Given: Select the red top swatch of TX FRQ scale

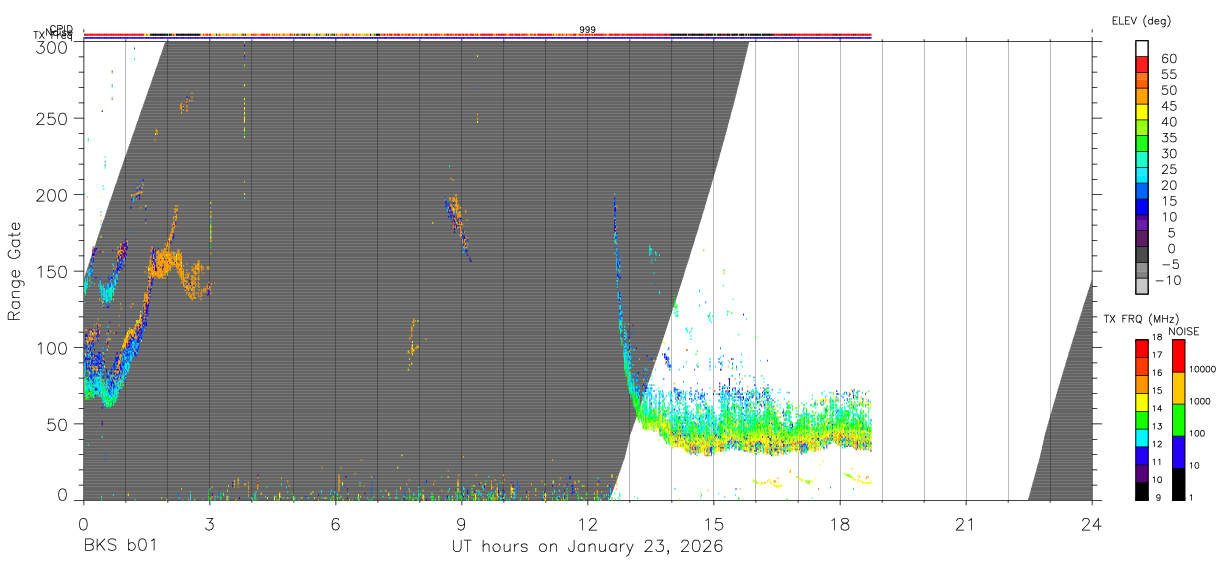Looking at the screenshot, I should pyautogui.click(x=1142, y=348).
